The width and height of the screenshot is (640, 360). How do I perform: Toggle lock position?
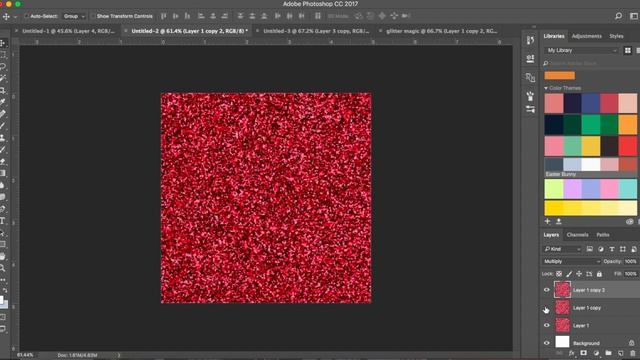pos(579,274)
